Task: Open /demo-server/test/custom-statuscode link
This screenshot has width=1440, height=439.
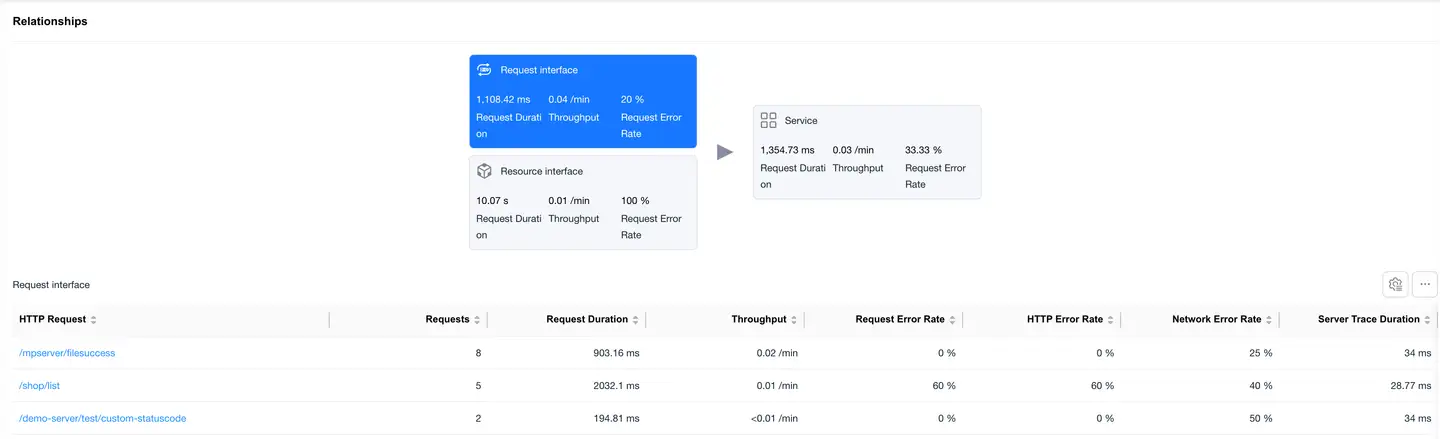Action: 102,418
